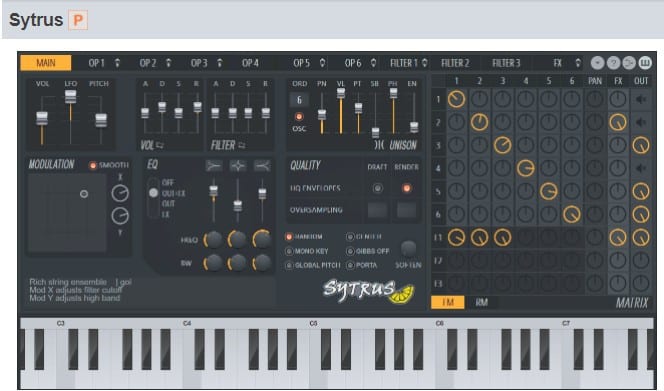
Task: Click the EQ routing switch beside OFF/OUT+FX
Action: coord(153,198)
